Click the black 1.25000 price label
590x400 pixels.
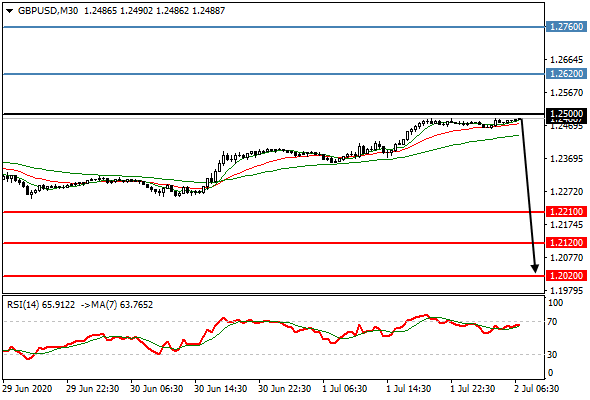coord(566,114)
